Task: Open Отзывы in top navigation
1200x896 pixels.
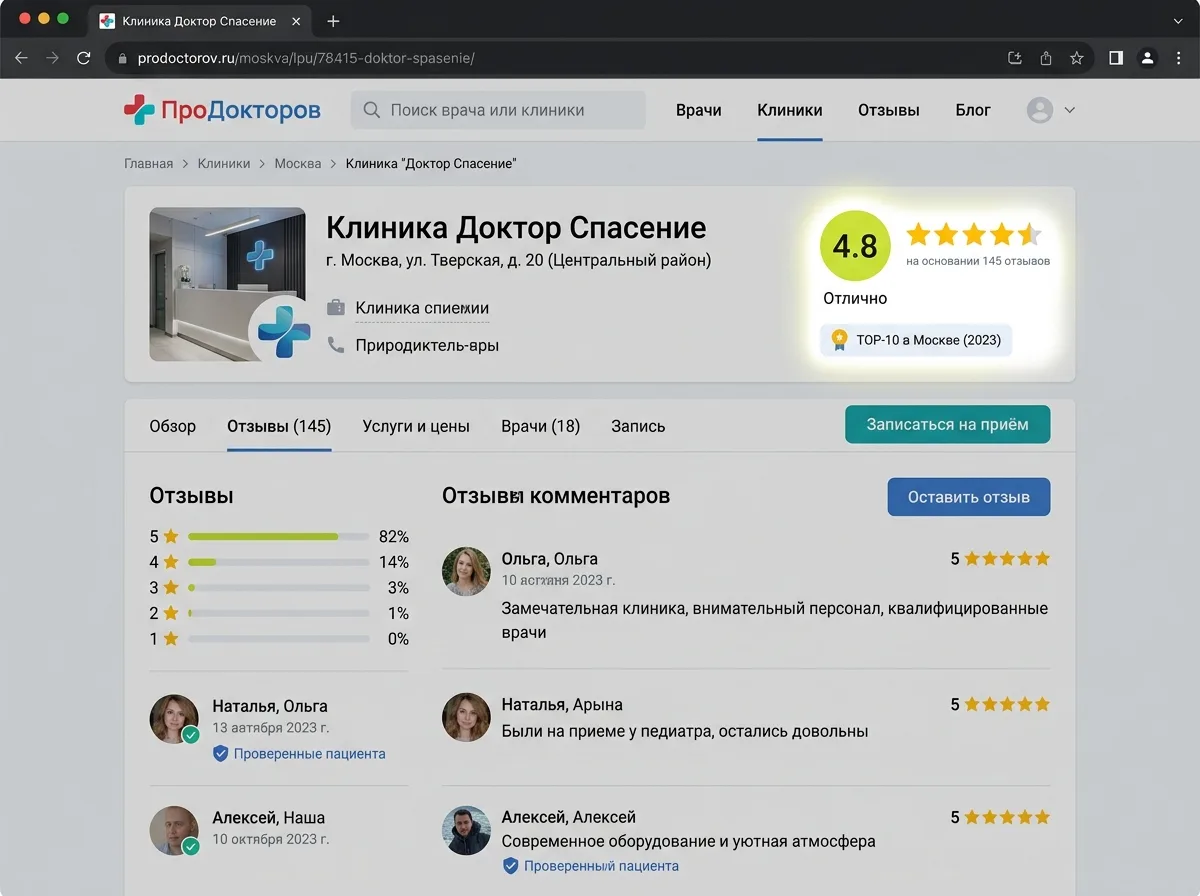Action: coord(889,110)
